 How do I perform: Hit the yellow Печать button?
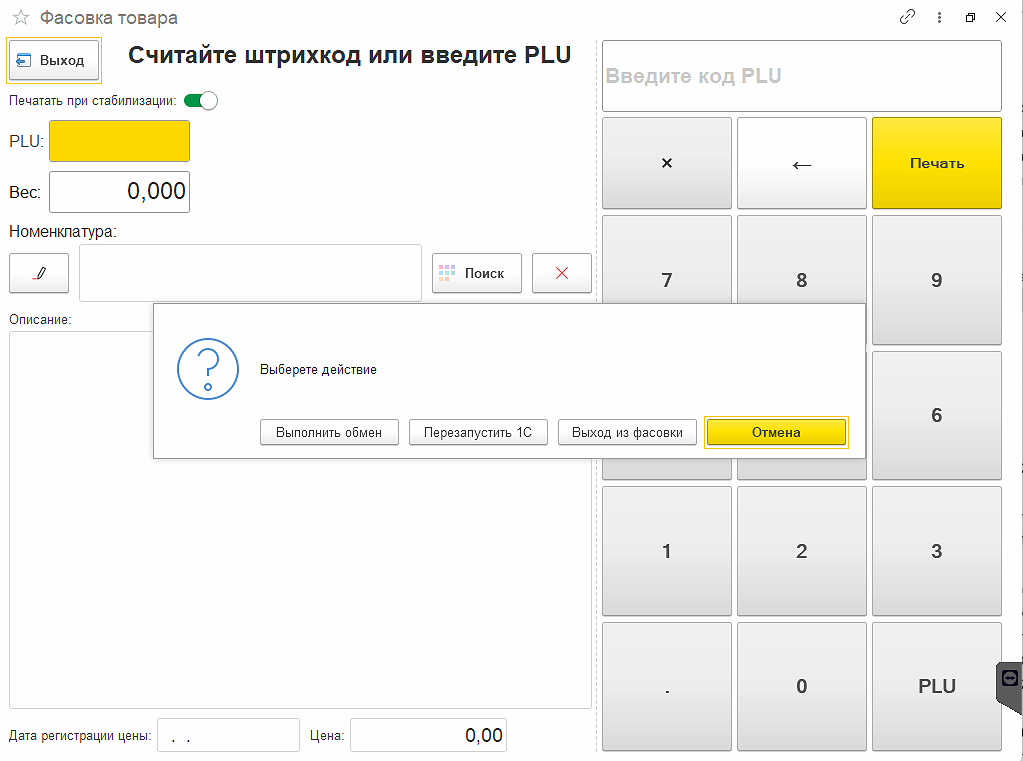coord(937,163)
